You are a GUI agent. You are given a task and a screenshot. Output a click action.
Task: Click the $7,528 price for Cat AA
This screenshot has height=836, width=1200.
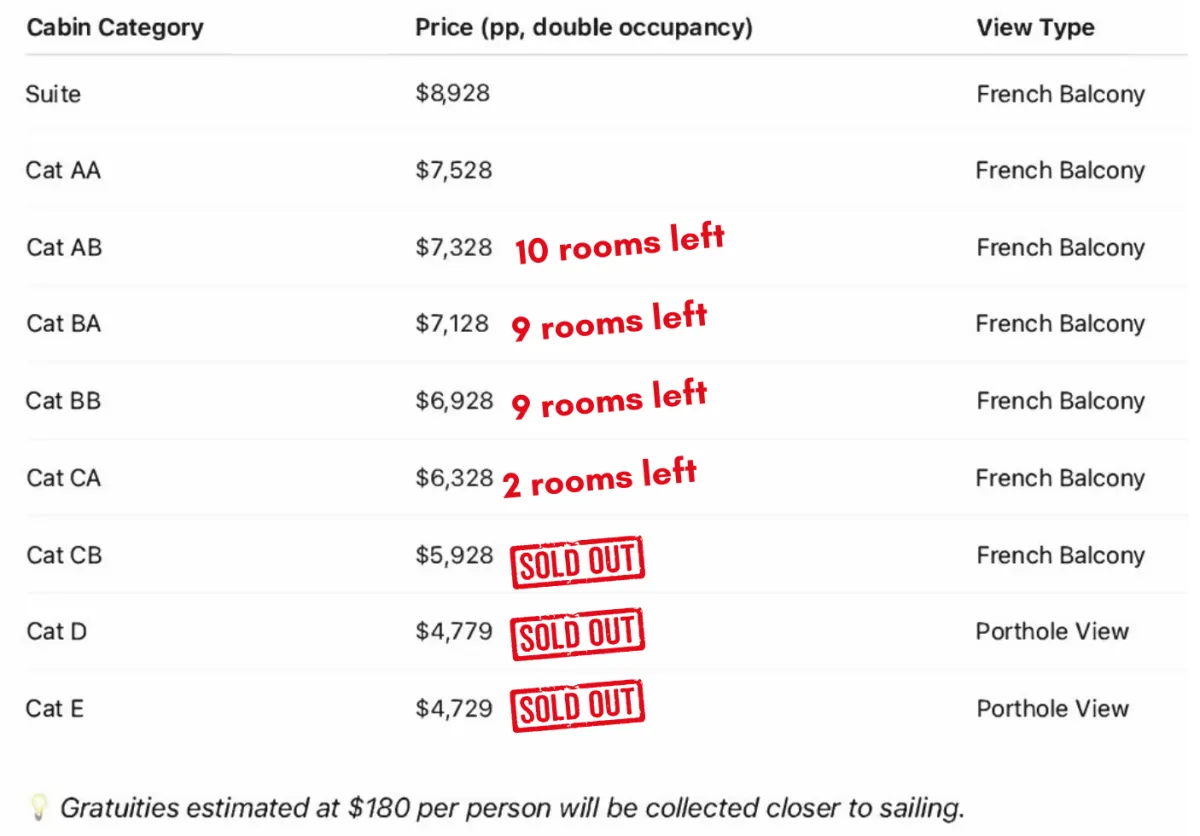pos(454,170)
